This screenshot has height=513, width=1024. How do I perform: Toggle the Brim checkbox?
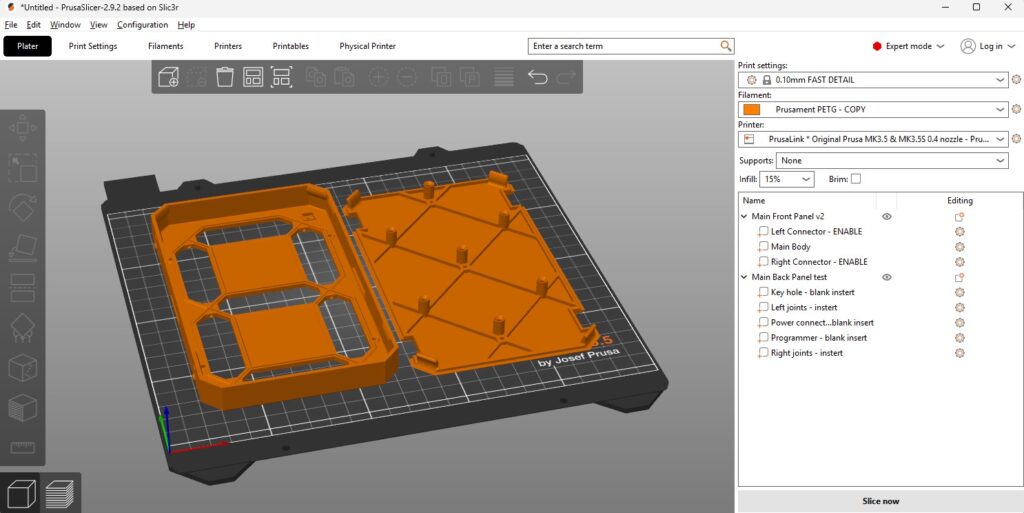[856, 179]
